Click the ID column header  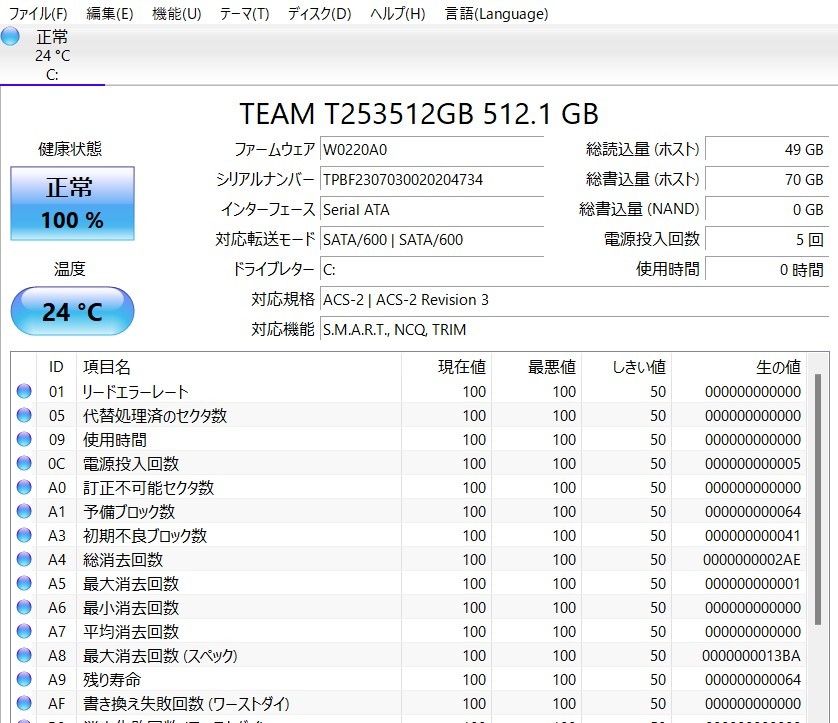(x=56, y=367)
